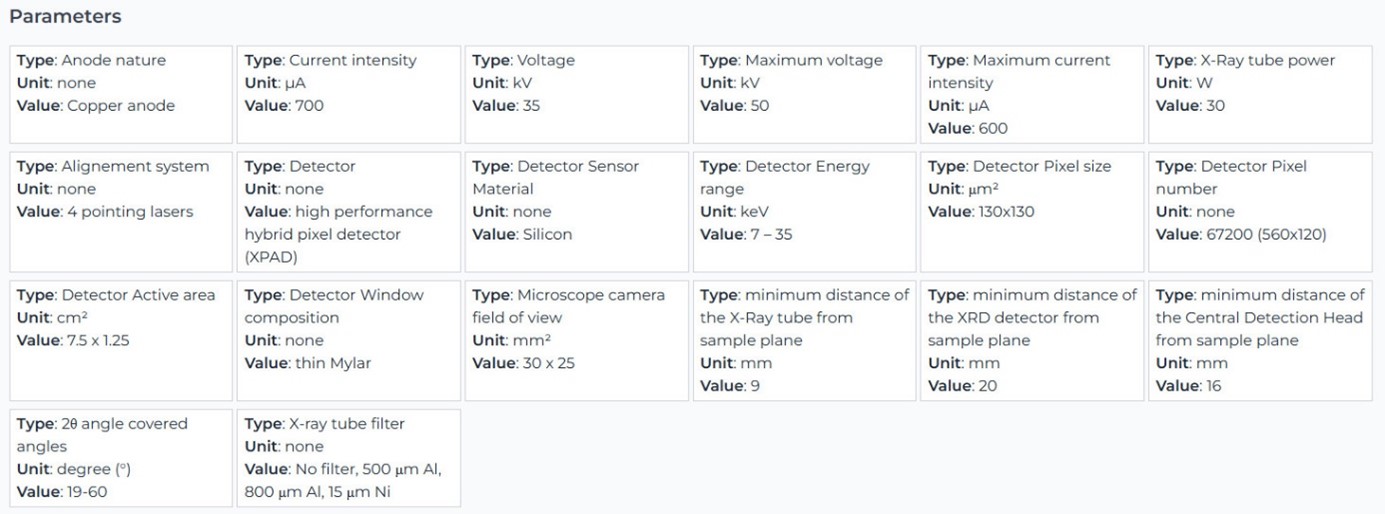
Task: Select the Detector Energy range card
Action: pos(805,211)
